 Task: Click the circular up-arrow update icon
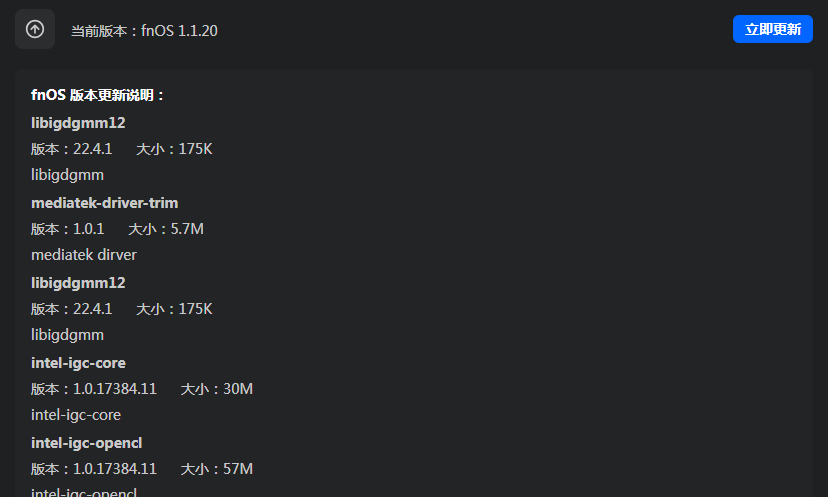coord(35,30)
